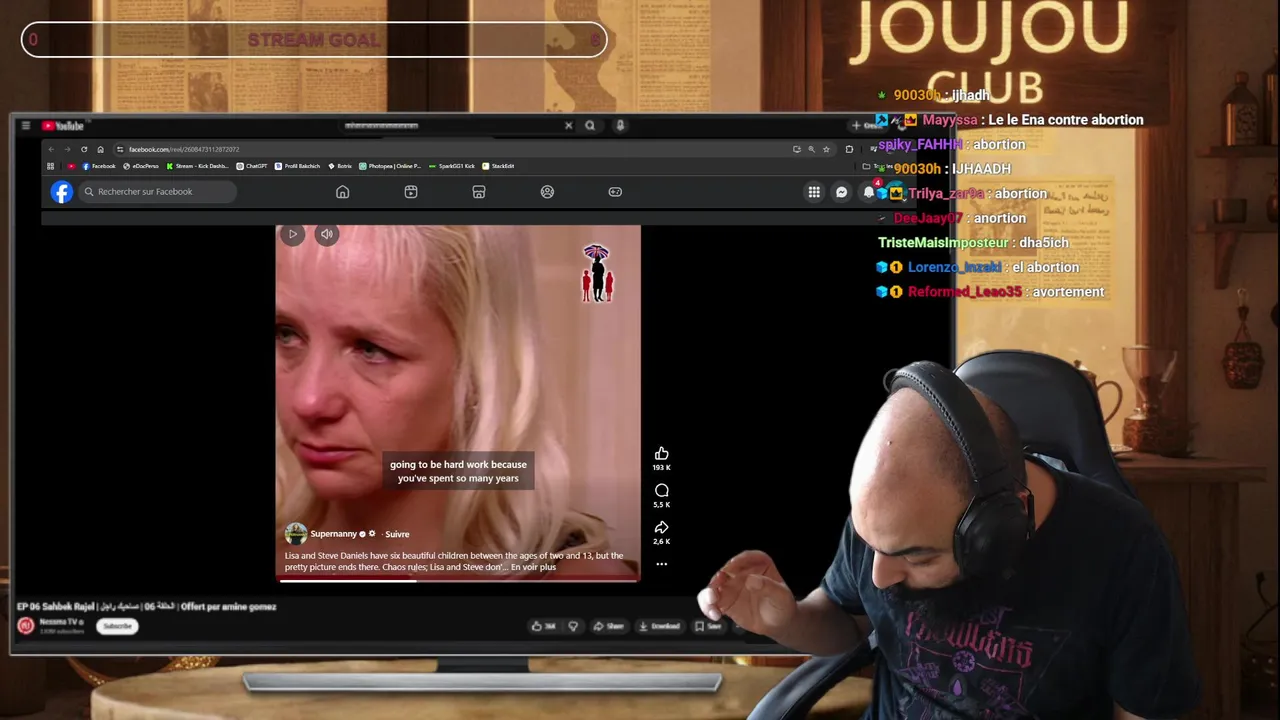Expand caption with En voir plus
The width and height of the screenshot is (1280, 720).
pos(533,567)
